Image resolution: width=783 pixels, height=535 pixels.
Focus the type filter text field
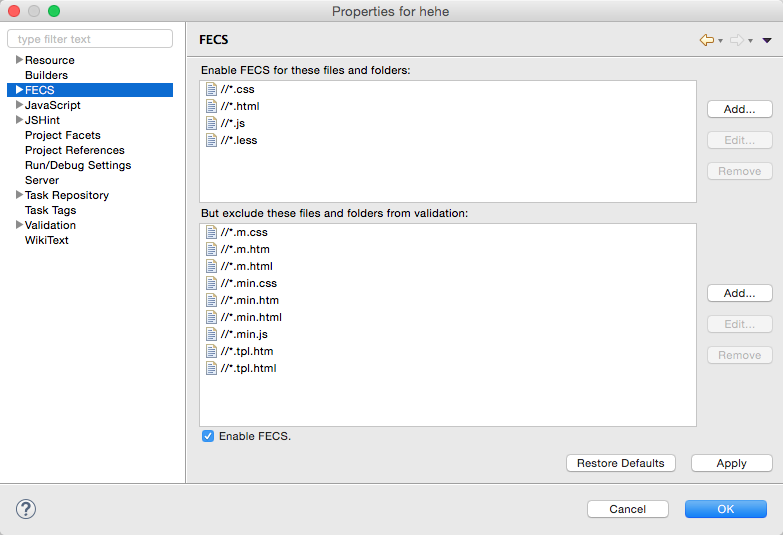90,39
